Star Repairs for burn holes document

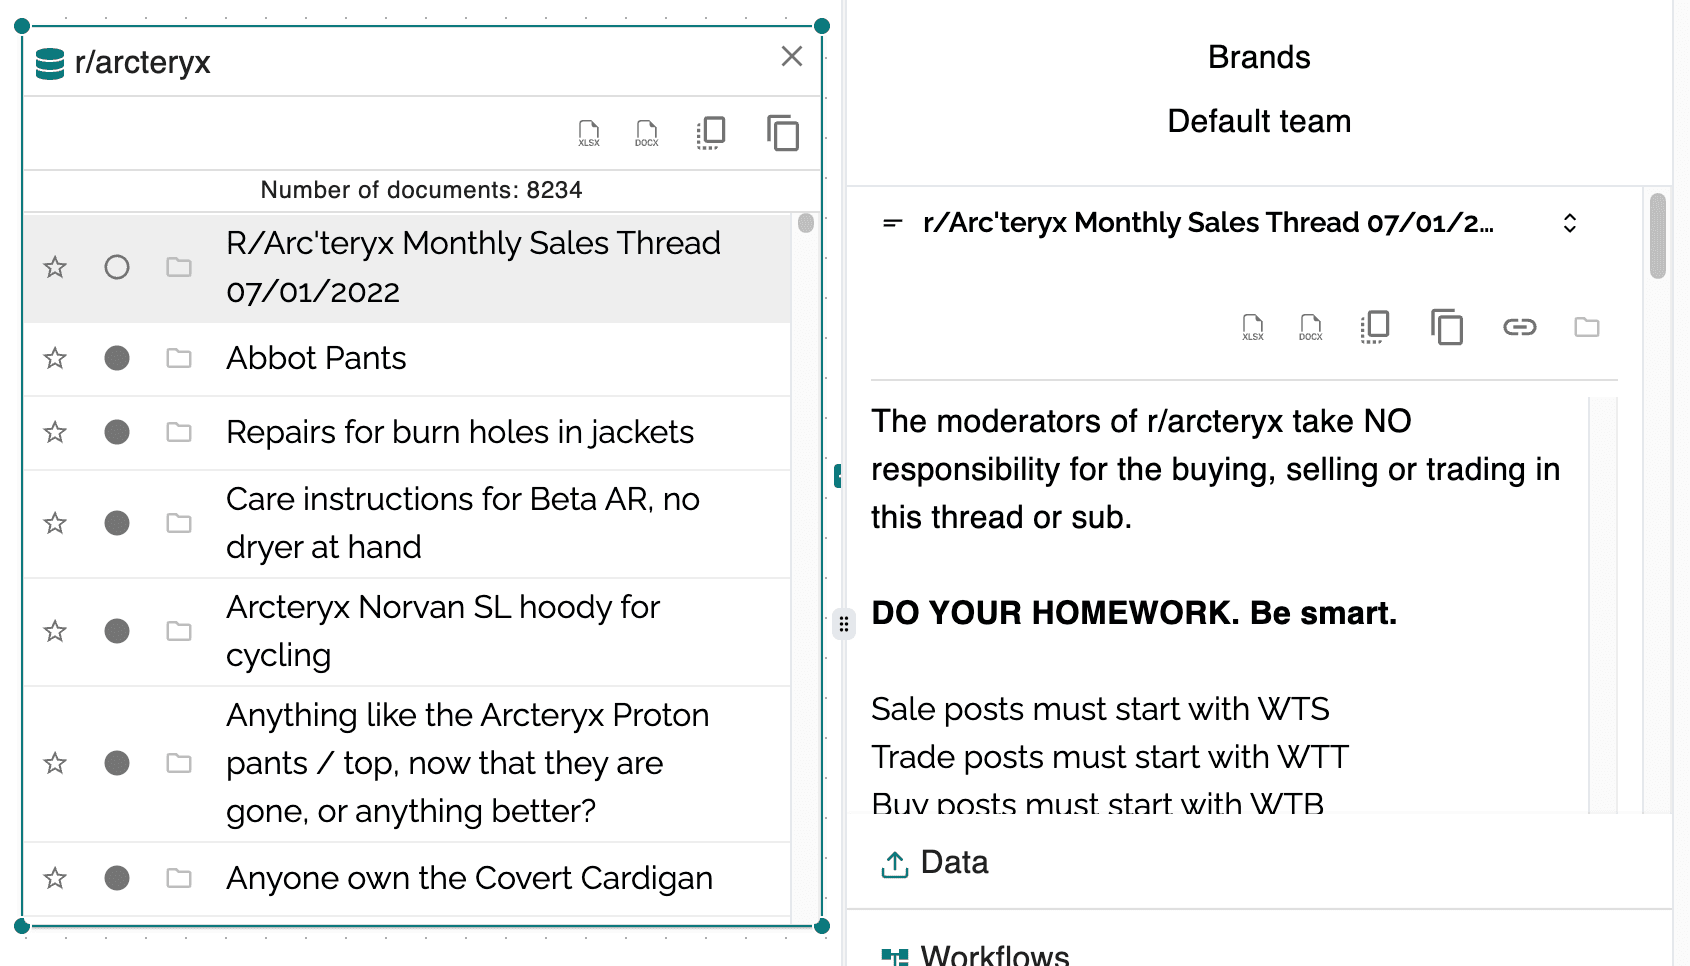click(55, 432)
